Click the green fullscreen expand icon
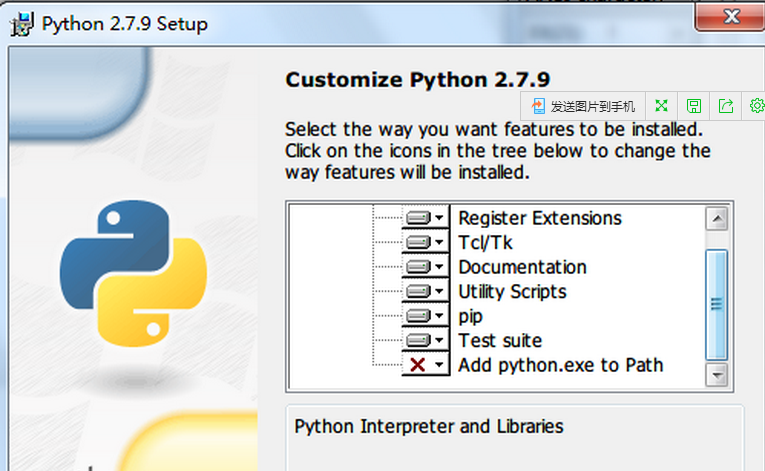 pyautogui.click(x=662, y=106)
